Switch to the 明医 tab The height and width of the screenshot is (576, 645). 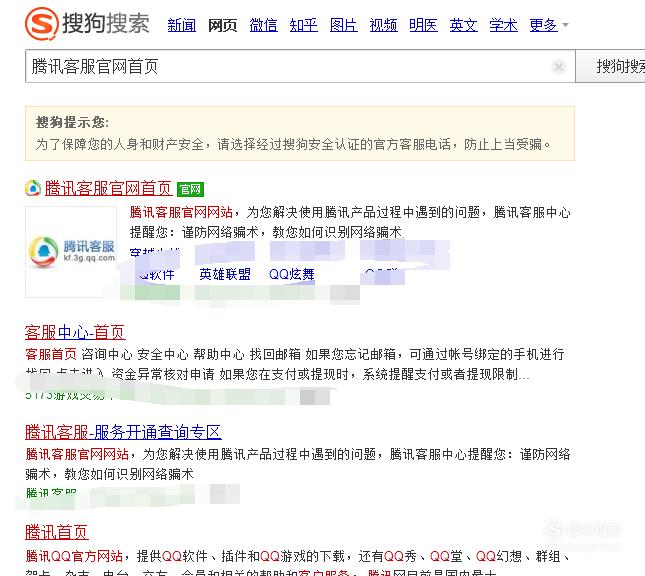coord(423,25)
